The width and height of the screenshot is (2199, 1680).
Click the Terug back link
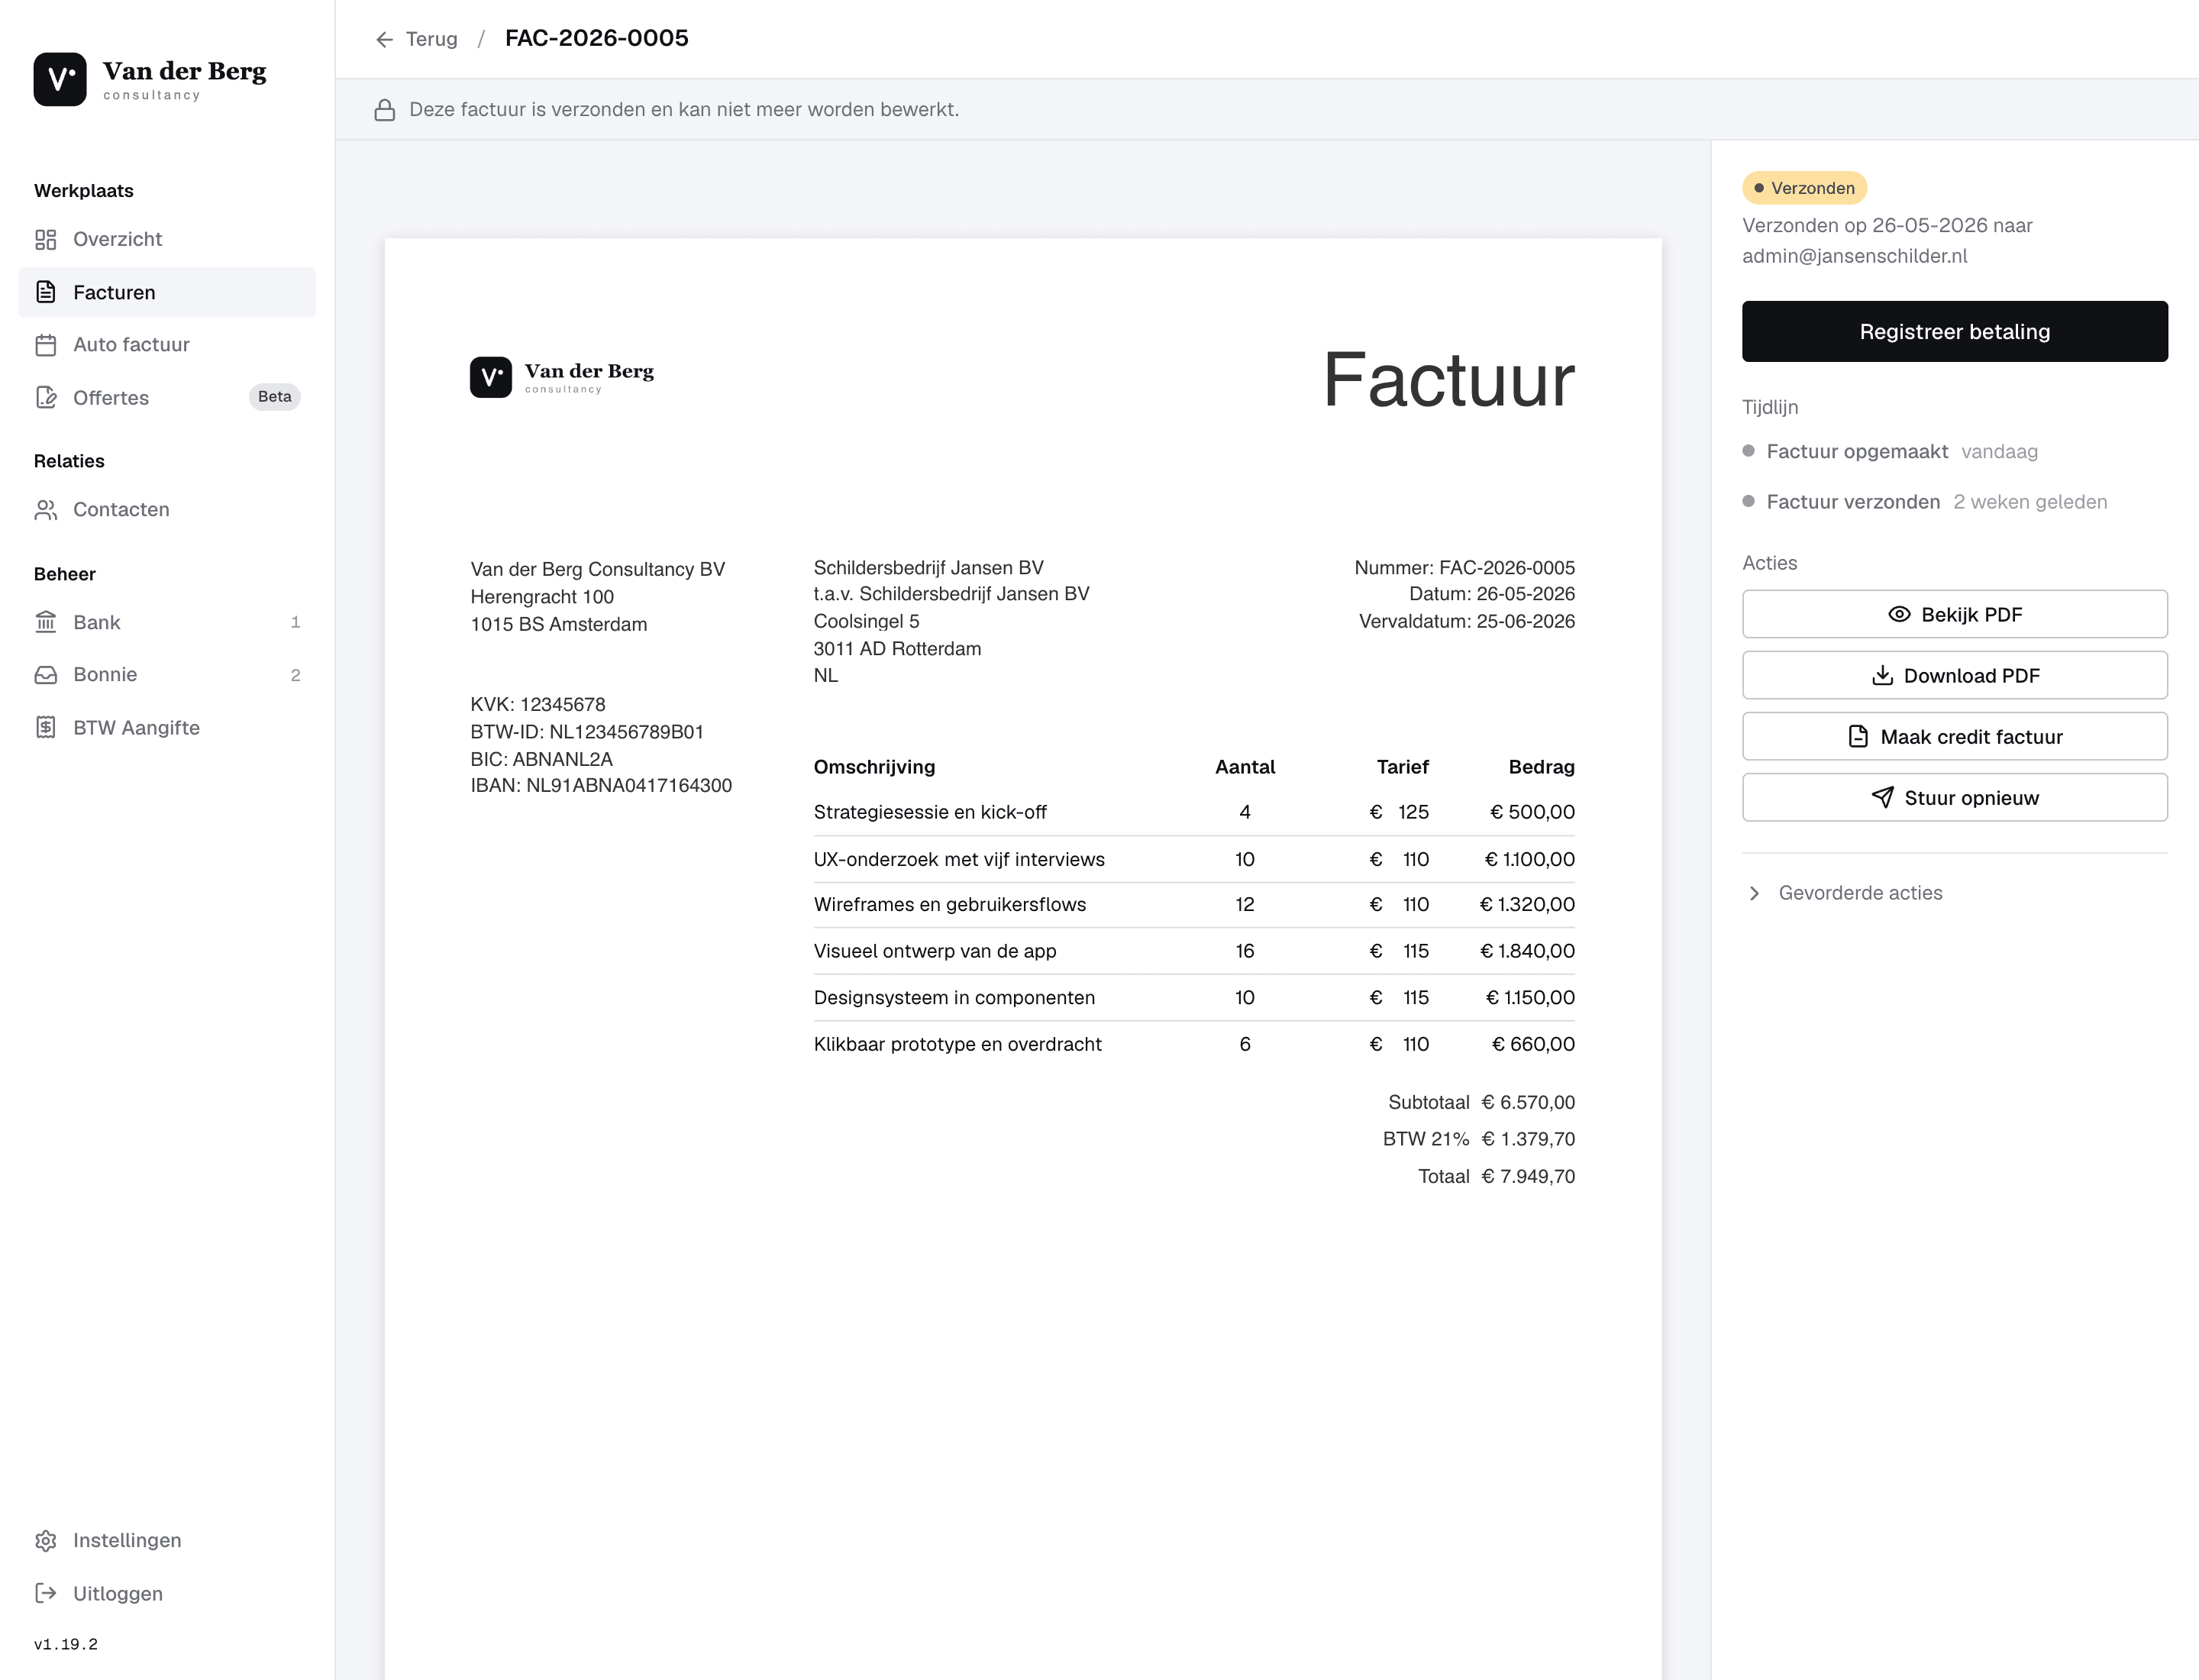pos(417,39)
